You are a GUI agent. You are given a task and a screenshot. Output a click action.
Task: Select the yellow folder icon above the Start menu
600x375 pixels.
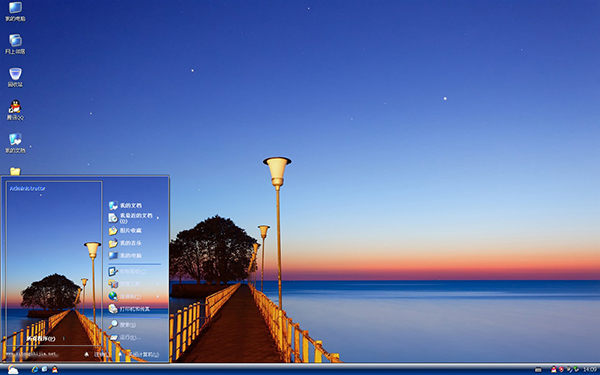[15, 171]
